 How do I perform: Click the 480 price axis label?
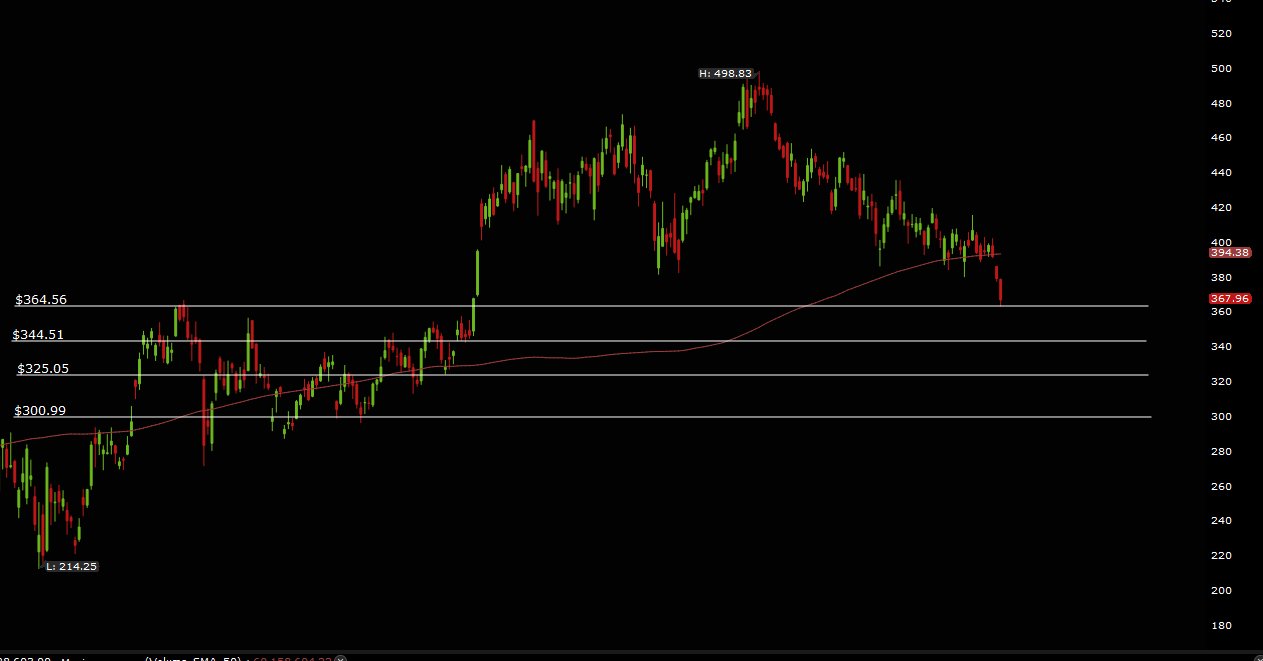click(1221, 103)
